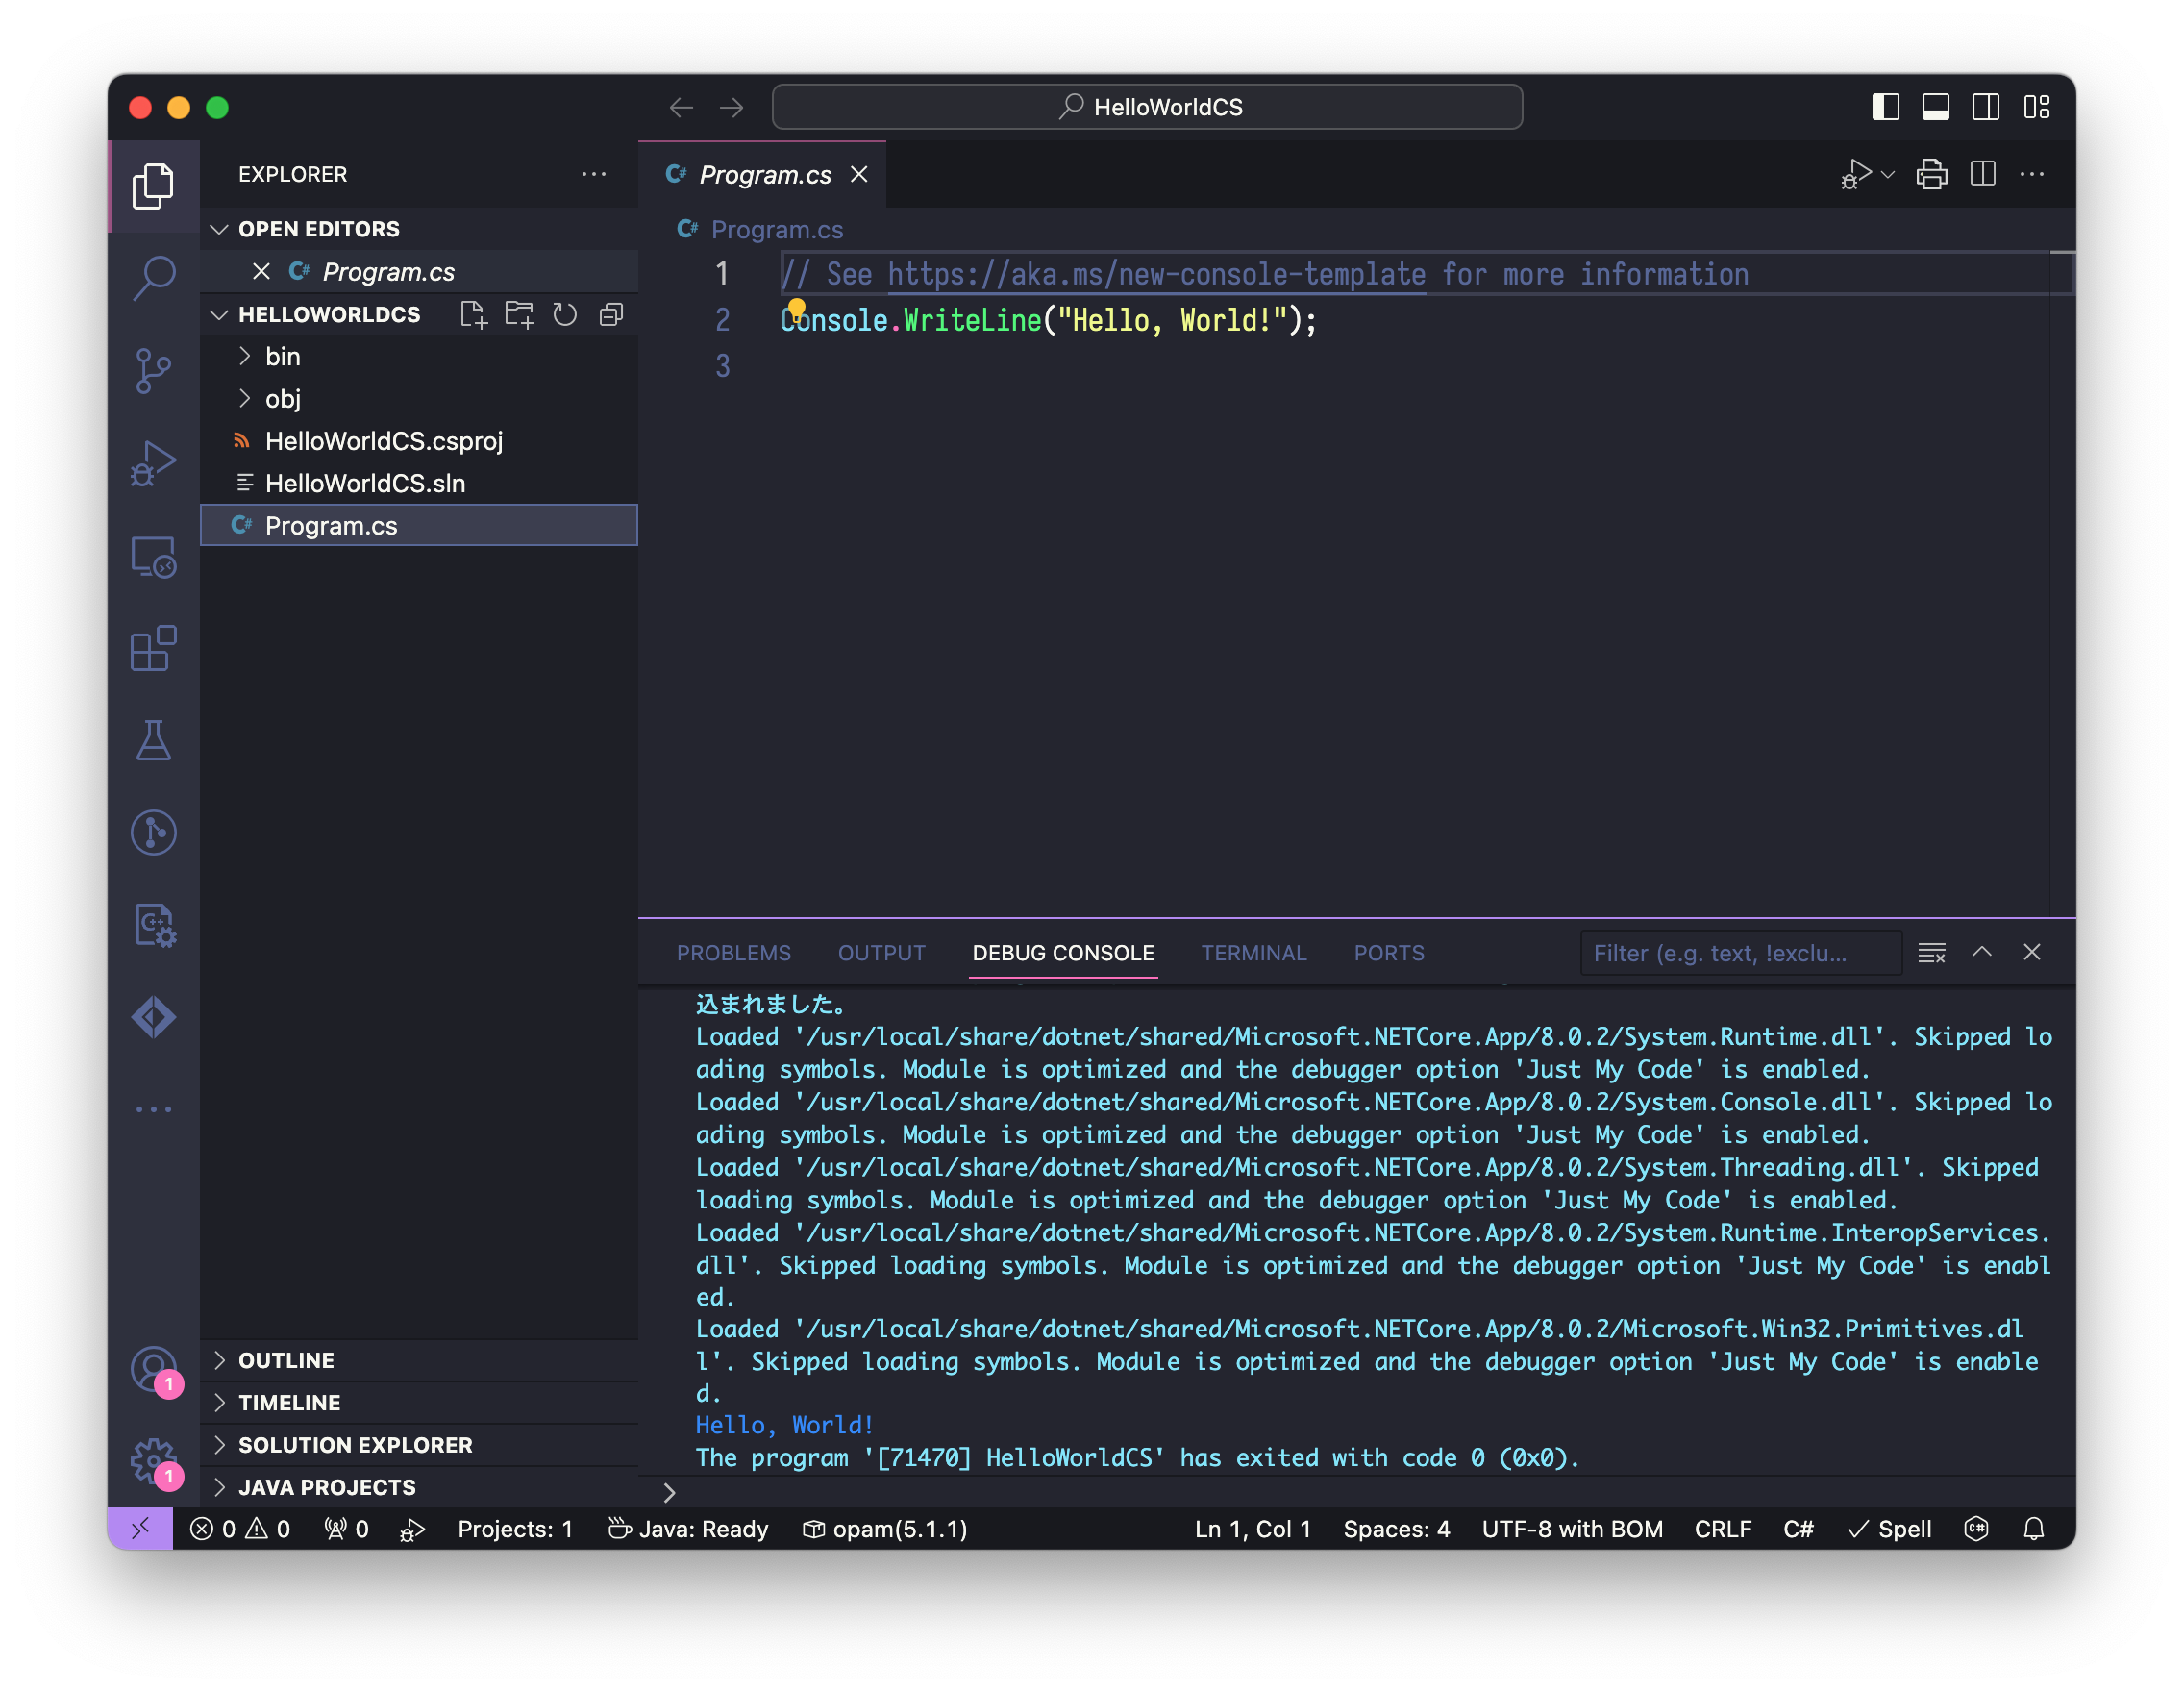
Task: Maximize the panel size with the chevron
Action: 1981,952
